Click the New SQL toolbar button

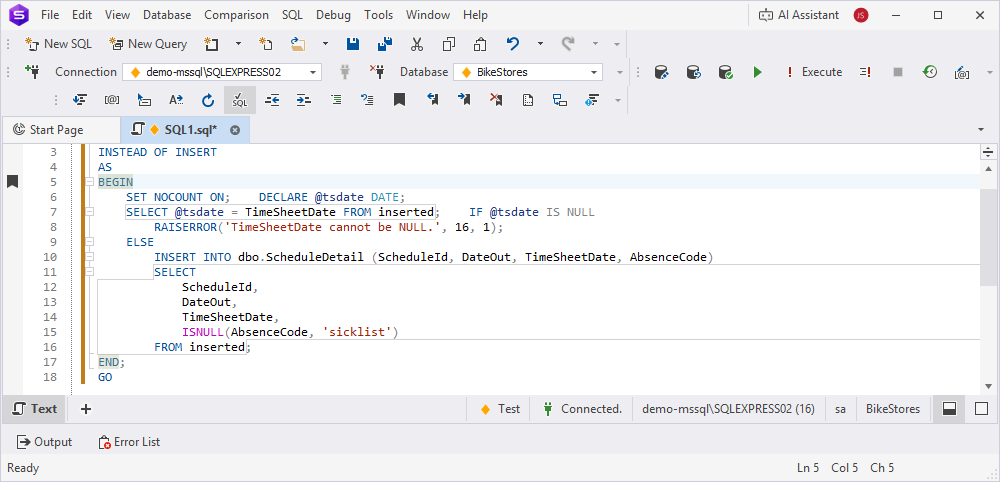click(x=58, y=44)
